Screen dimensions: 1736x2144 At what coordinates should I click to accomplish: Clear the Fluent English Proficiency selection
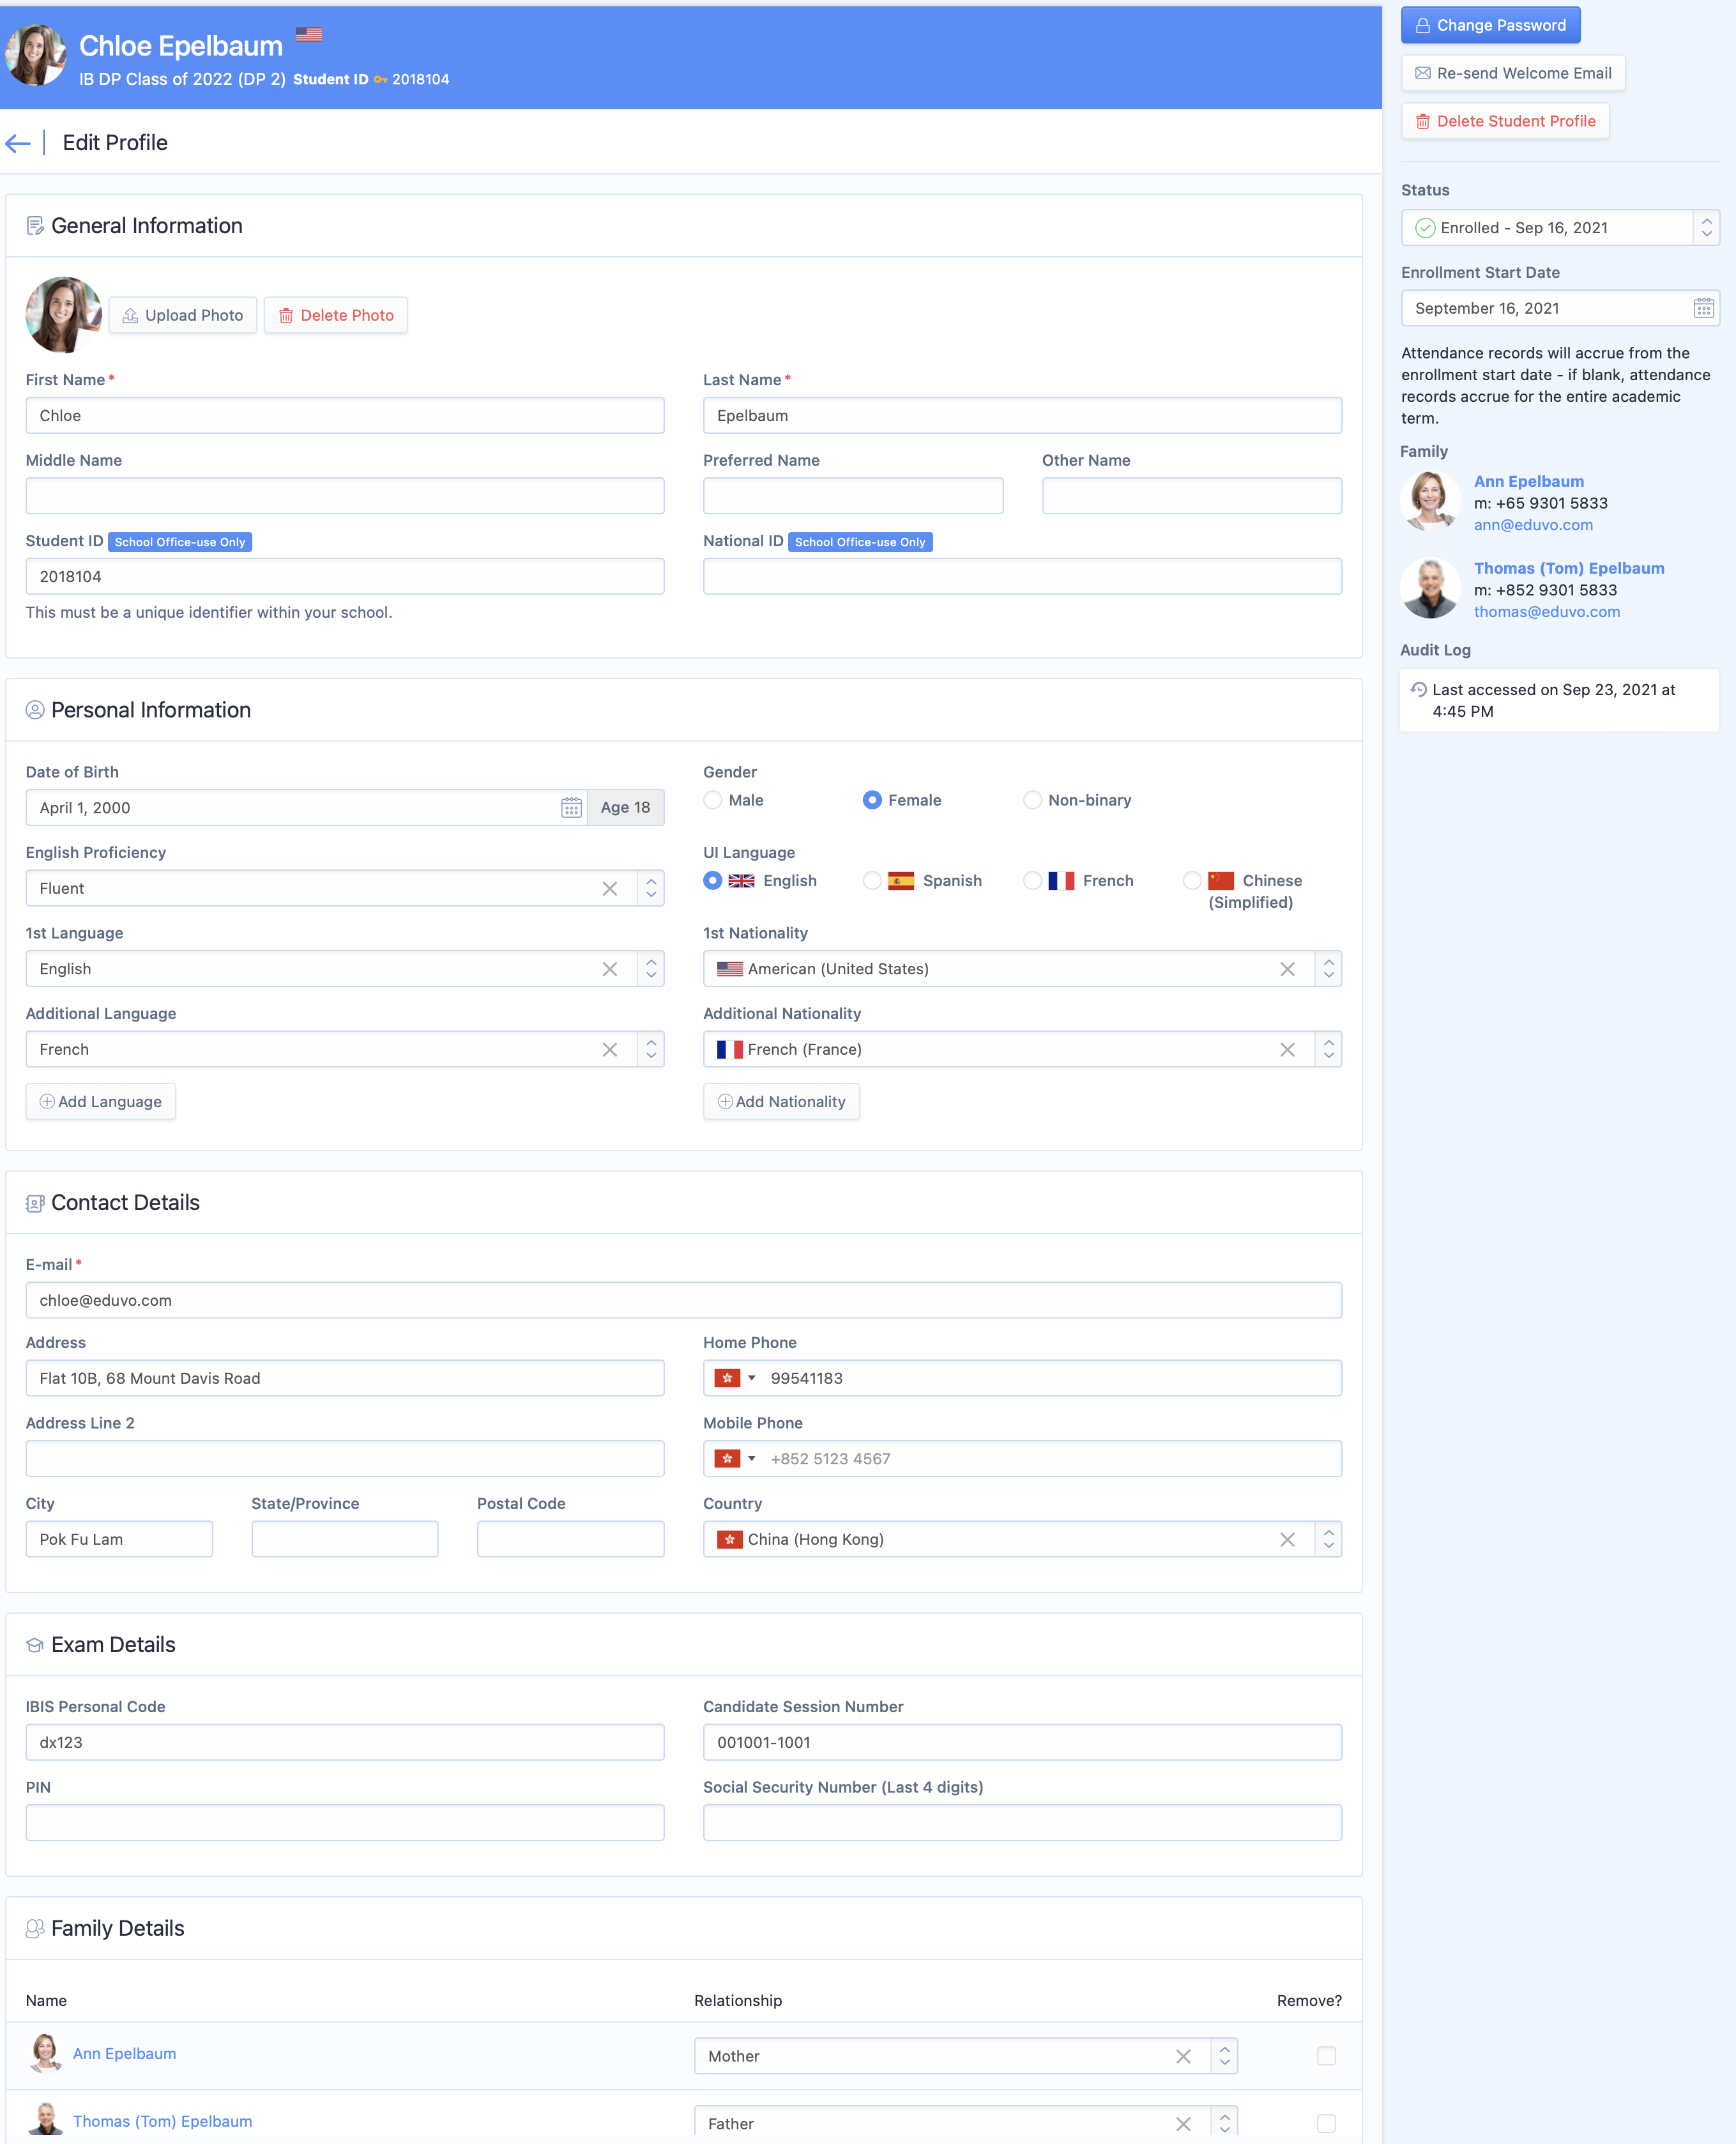tap(610, 888)
